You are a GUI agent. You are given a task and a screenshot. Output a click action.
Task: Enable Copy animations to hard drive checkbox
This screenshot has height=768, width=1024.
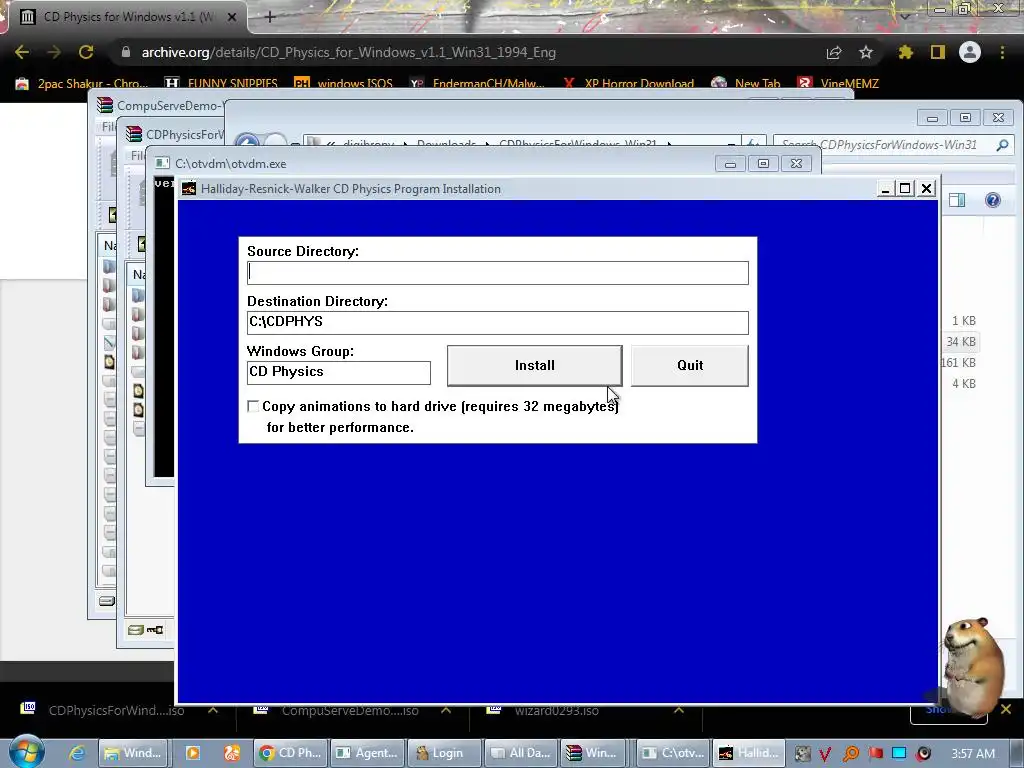click(x=253, y=406)
